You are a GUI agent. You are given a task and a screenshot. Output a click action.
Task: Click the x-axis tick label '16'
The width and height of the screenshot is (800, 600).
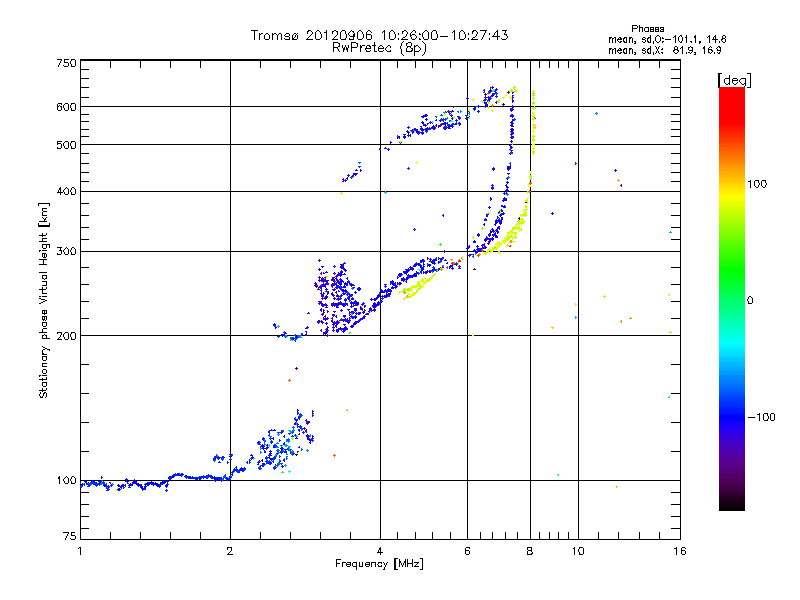(680, 551)
